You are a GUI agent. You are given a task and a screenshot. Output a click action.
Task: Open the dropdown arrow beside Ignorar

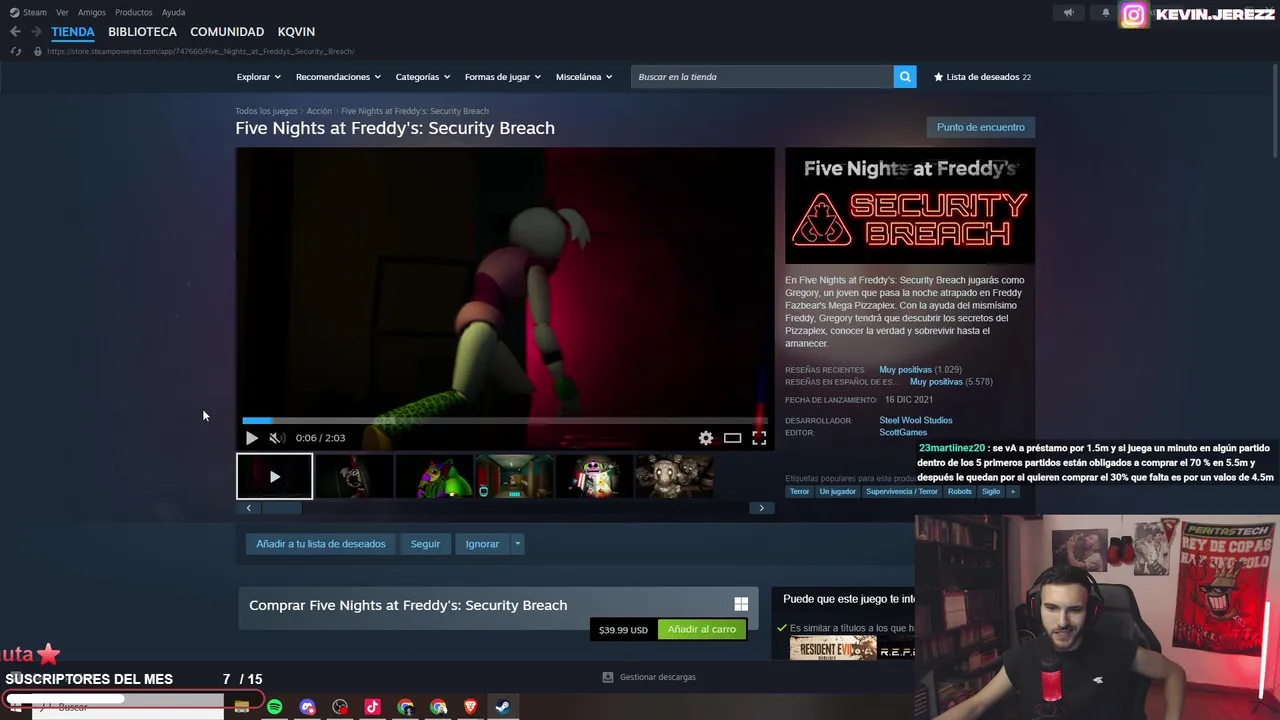coord(517,544)
